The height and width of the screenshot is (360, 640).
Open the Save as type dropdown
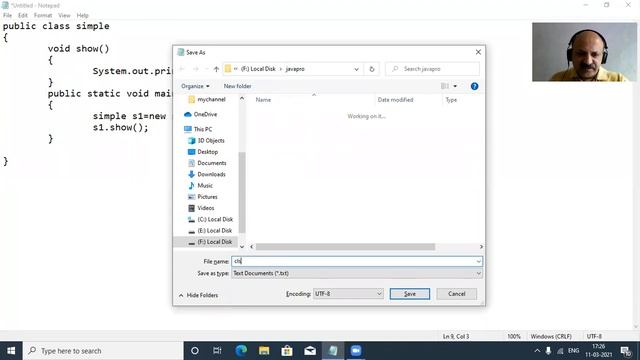pyautogui.click(x=357, y=273)
